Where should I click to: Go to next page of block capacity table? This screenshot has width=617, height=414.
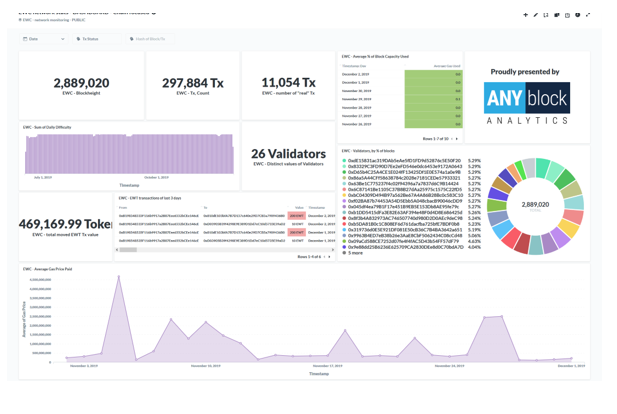pos(457,139)
